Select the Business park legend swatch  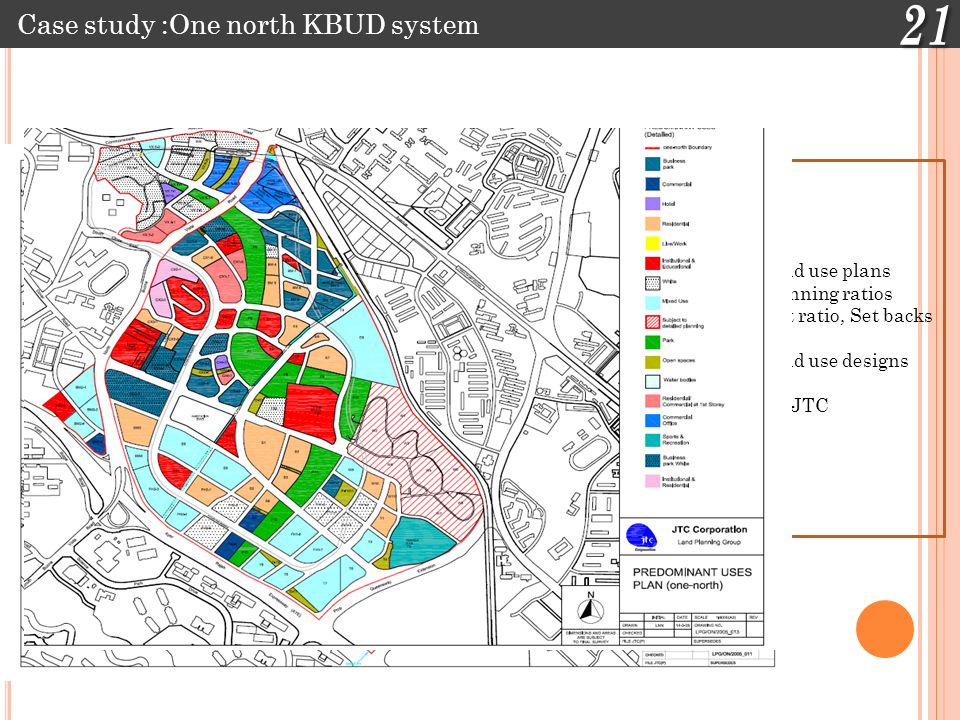point(652,163)
